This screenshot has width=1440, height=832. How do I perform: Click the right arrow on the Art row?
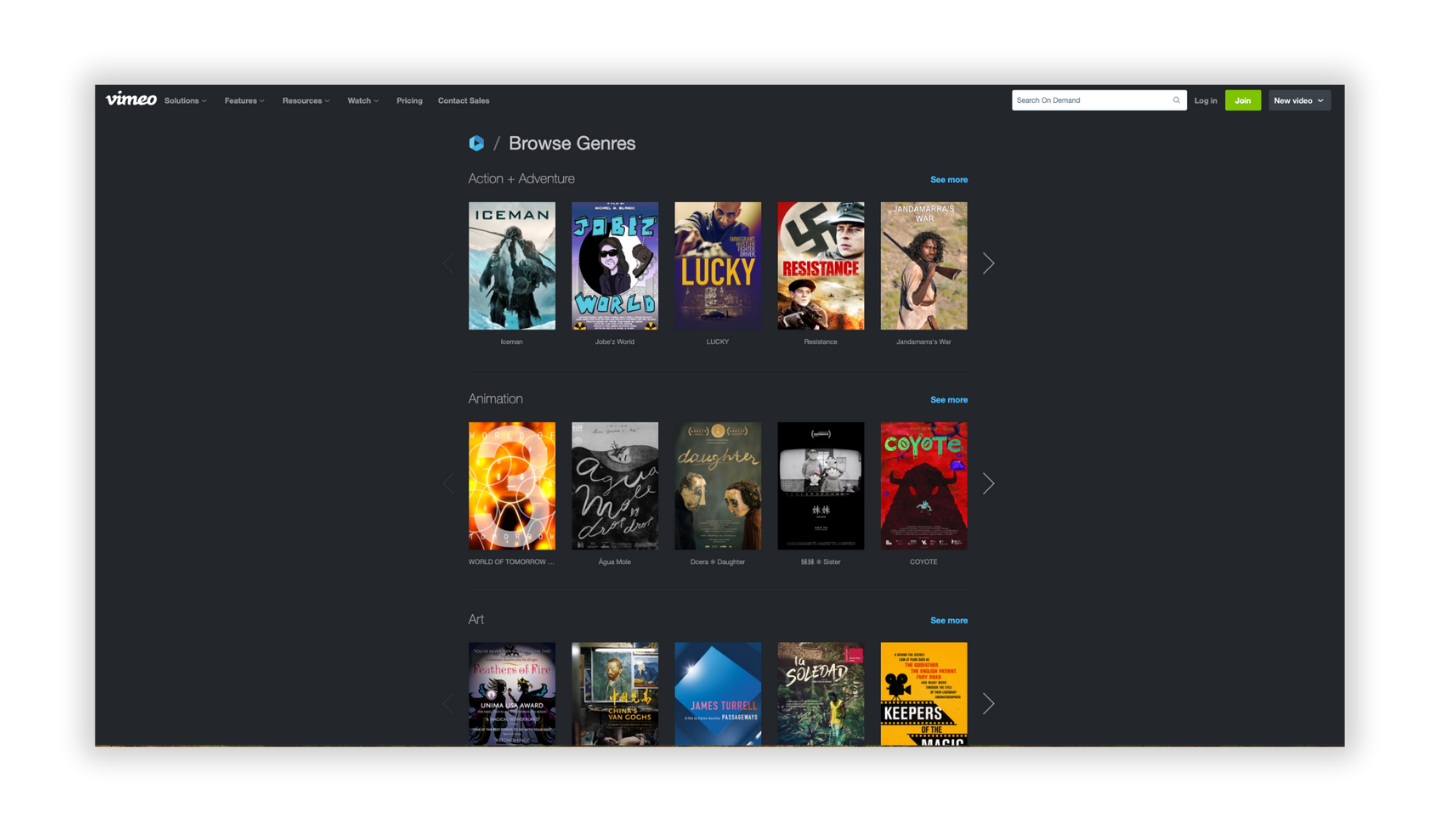(x=988, y=703)
